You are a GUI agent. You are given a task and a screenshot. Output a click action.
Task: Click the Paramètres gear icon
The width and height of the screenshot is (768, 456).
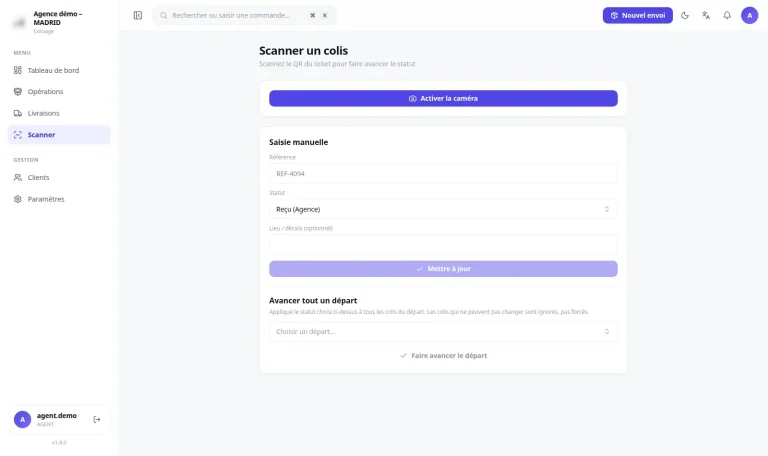click(x=18, y=199)
